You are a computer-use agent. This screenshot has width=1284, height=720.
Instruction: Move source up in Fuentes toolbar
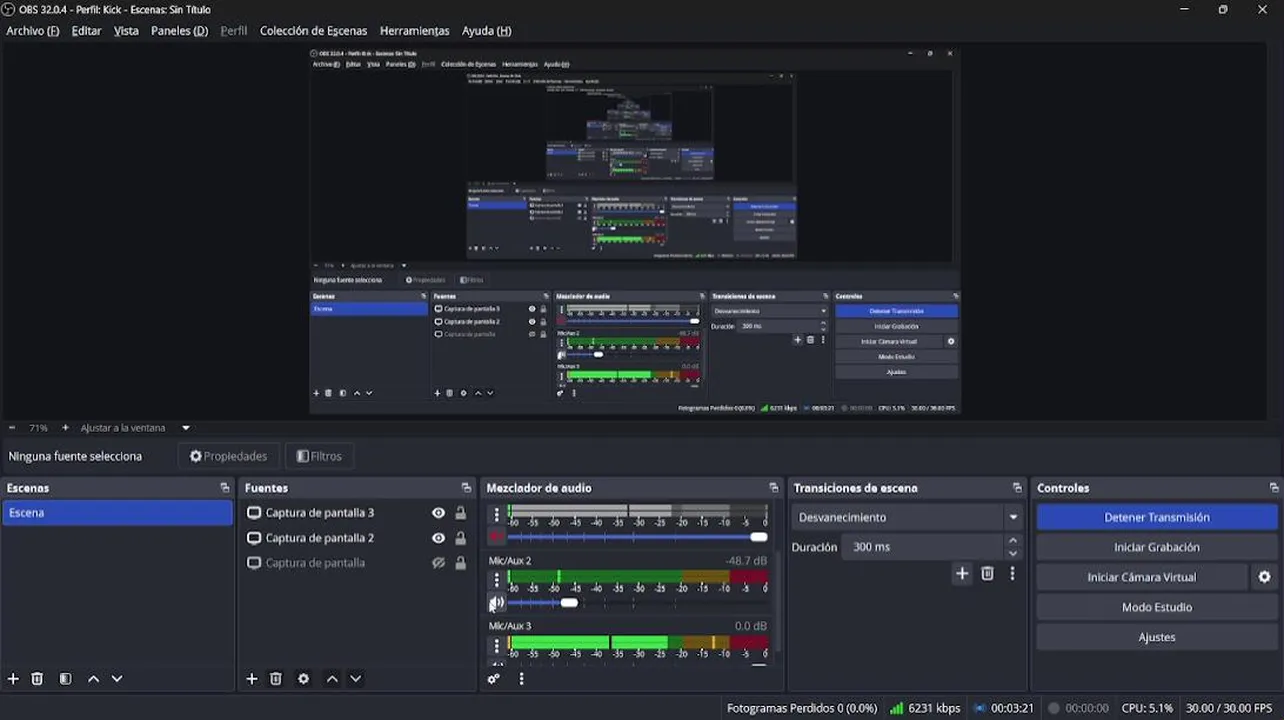tap(332, 678)
